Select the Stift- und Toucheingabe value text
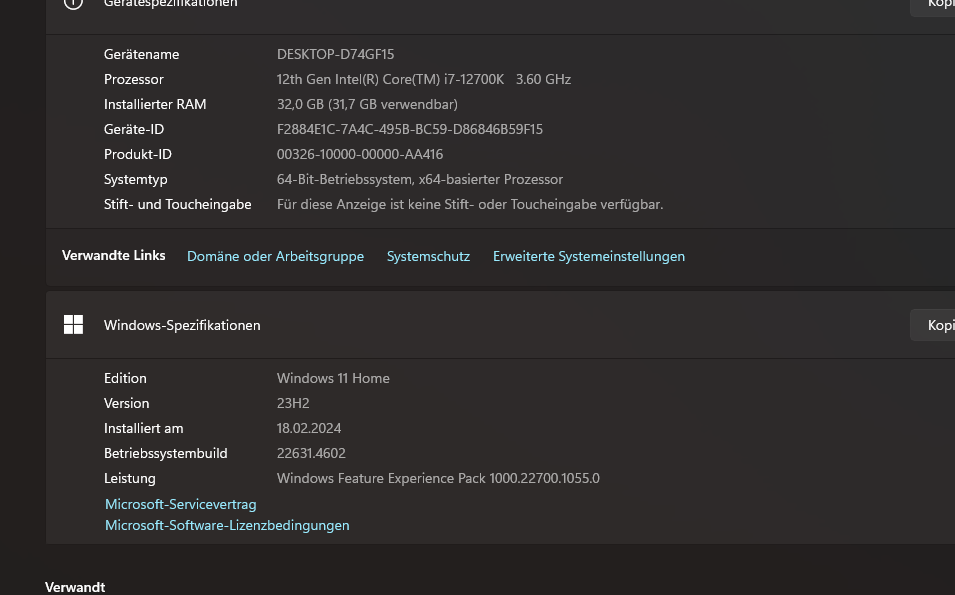955x595 pixels. click(x=470, y=204)
